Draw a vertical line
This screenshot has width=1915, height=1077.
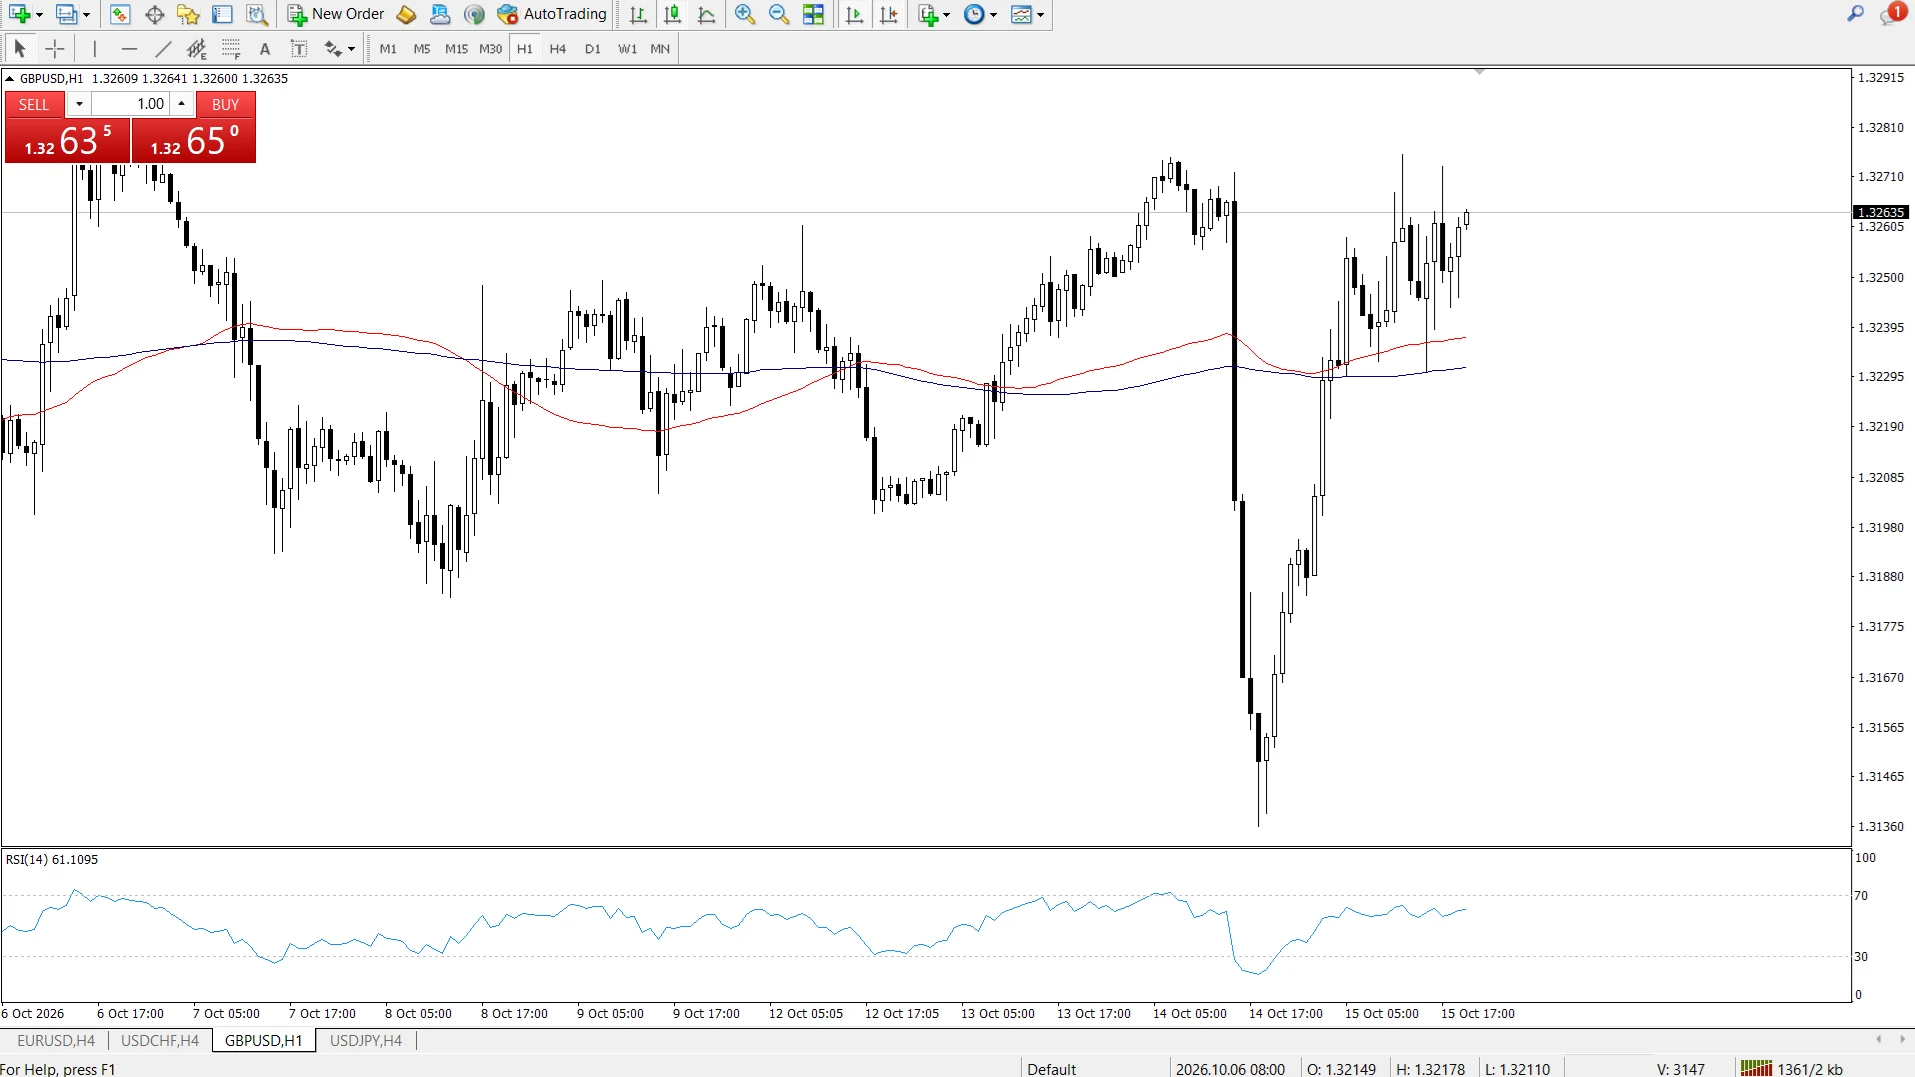[x=95, y=48]
